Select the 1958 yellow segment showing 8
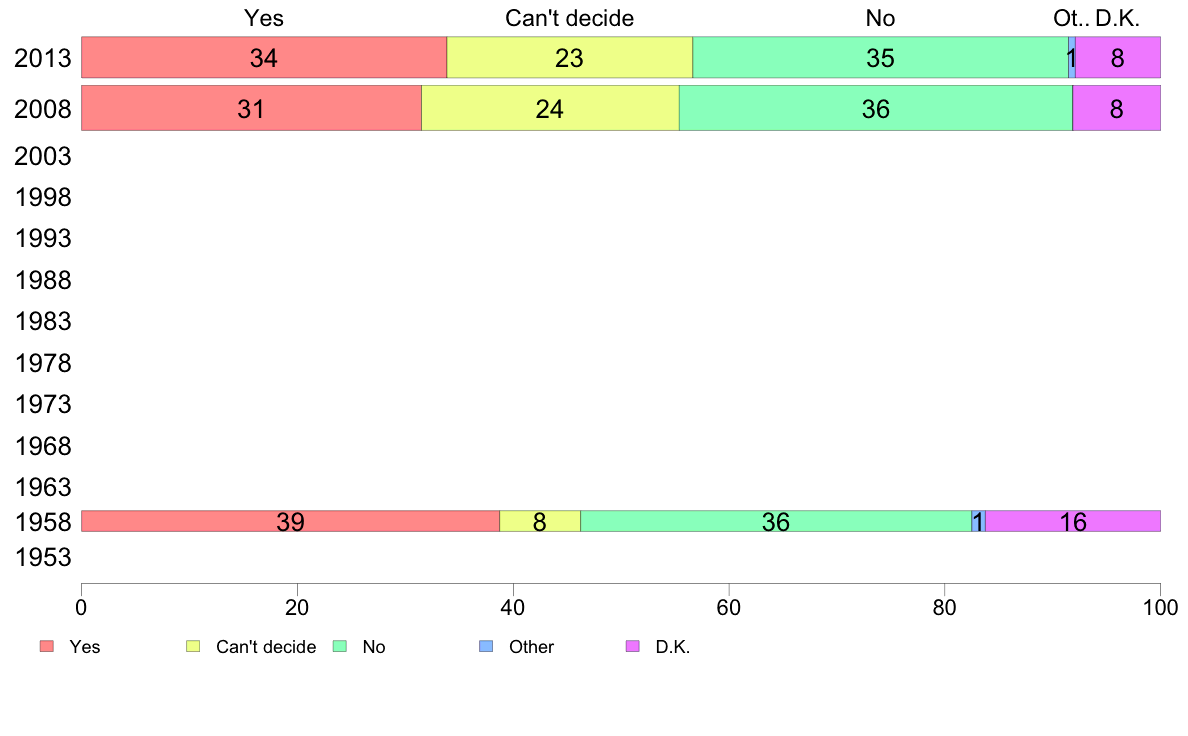The image size is (1188, 736). tap(540, 521)
